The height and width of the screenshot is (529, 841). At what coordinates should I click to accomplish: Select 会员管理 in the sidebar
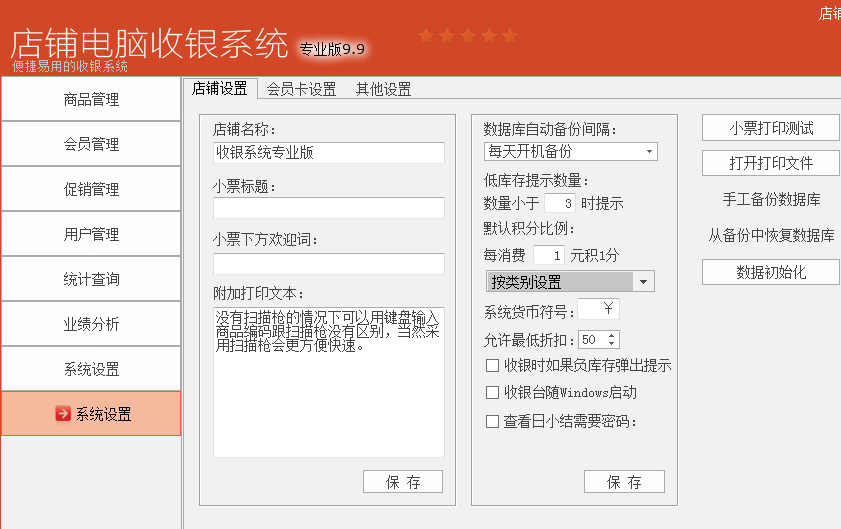point(91,144)
